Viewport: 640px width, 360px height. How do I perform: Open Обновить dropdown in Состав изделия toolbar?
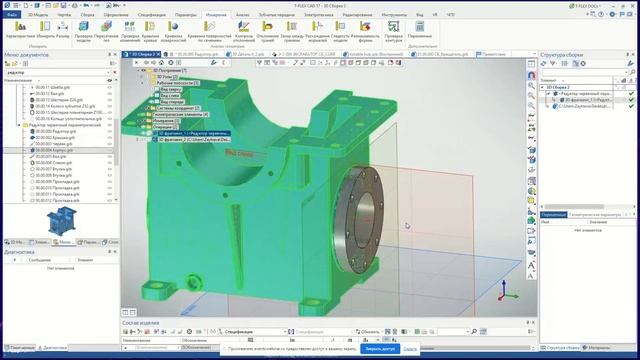pyautogui.click(x=382, y=331)
